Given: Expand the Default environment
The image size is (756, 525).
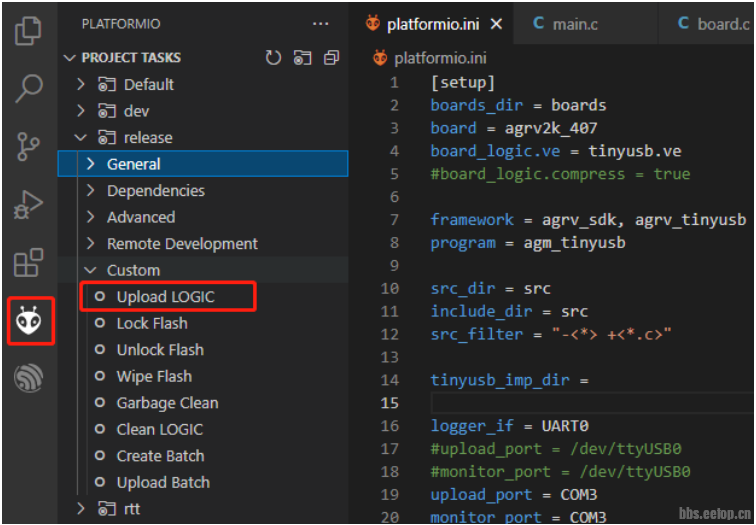Looking at the screenshot, I should pyautogui.click(x=81, y=85).
